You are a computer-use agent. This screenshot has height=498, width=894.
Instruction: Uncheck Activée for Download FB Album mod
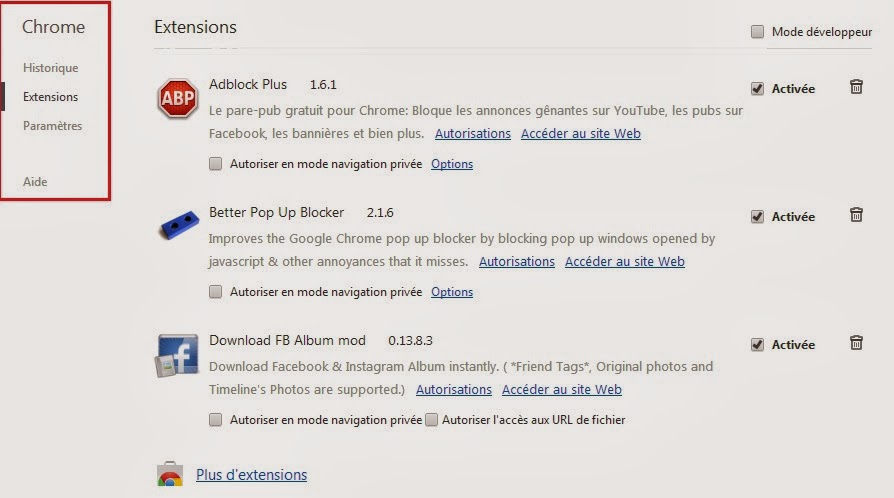click(757, 344)
